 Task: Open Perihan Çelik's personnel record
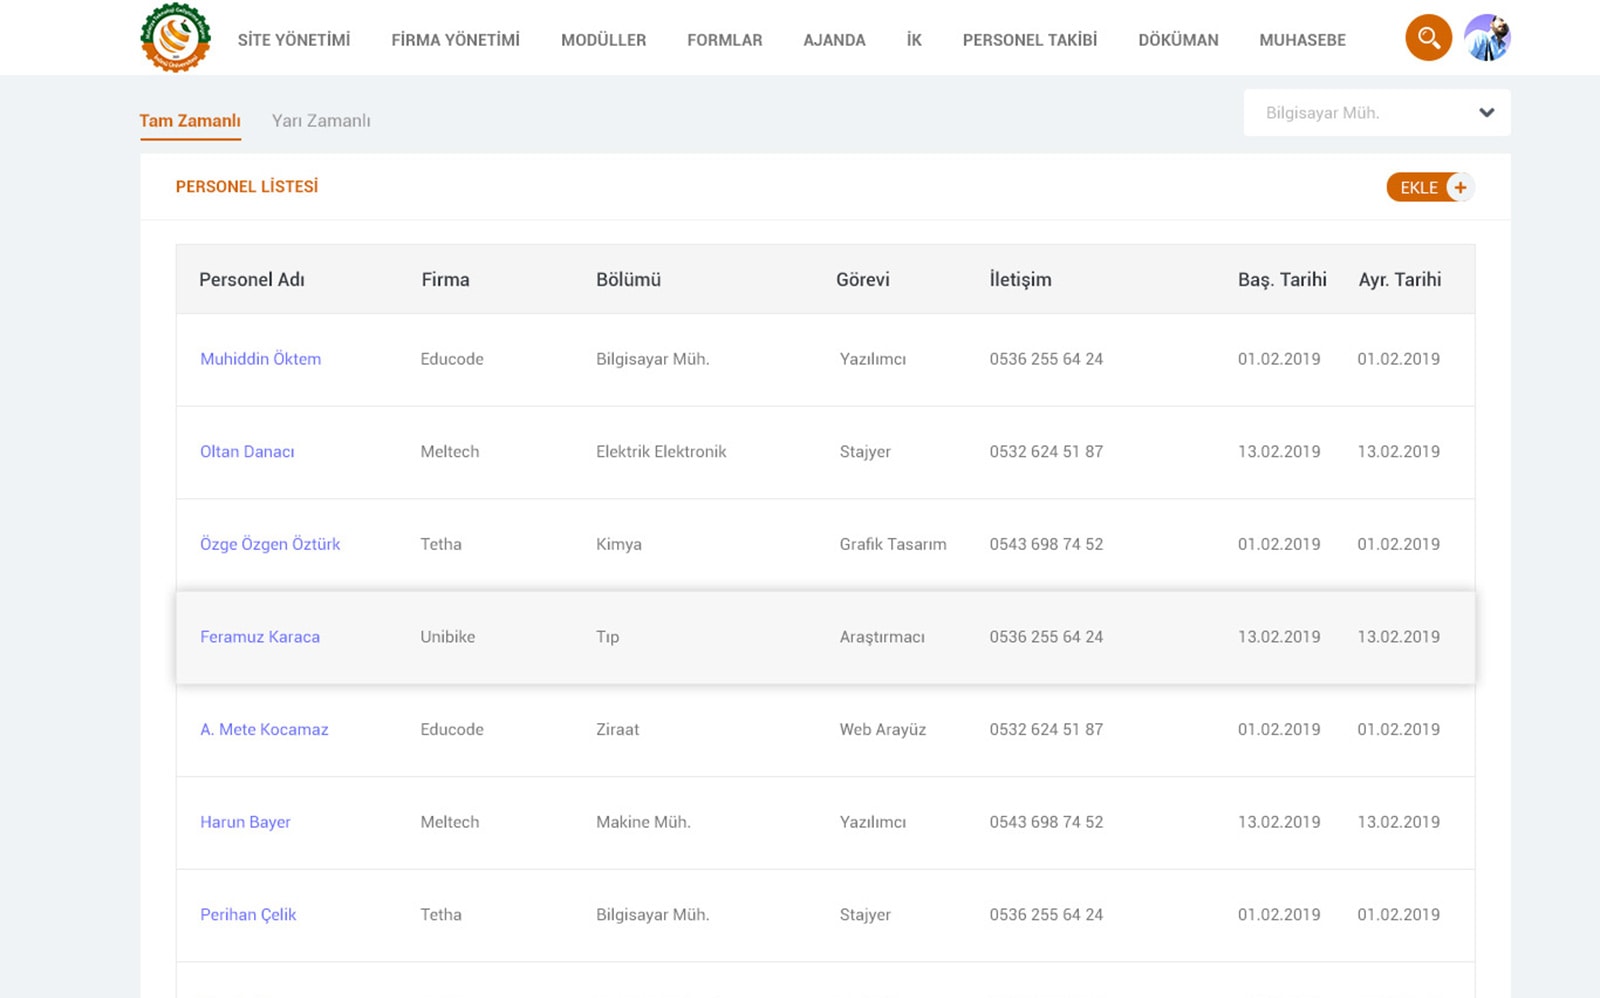248,915
